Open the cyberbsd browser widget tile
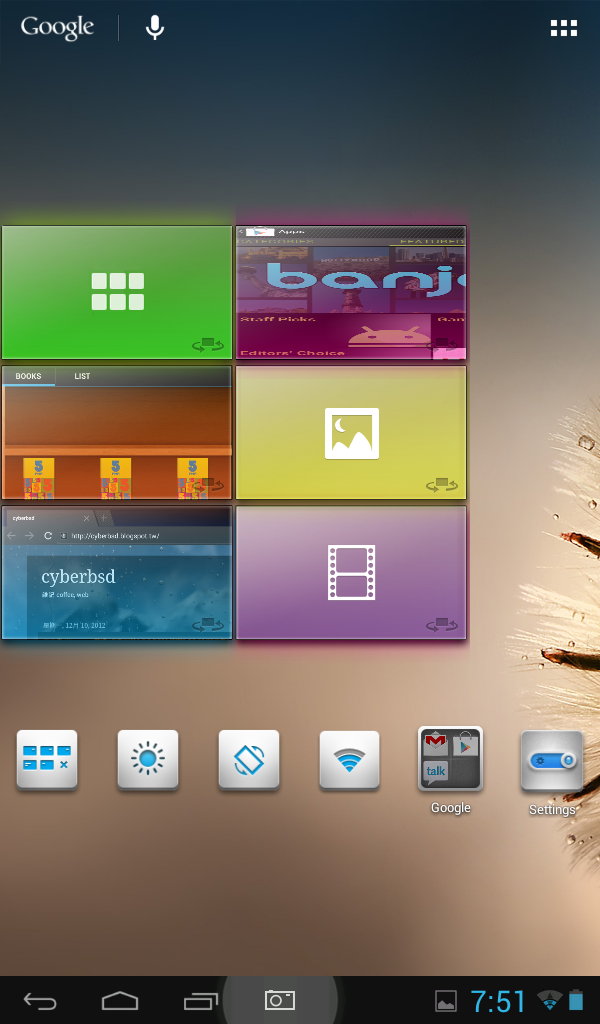This screenshot has width=600, height=1024. (118, 573)
